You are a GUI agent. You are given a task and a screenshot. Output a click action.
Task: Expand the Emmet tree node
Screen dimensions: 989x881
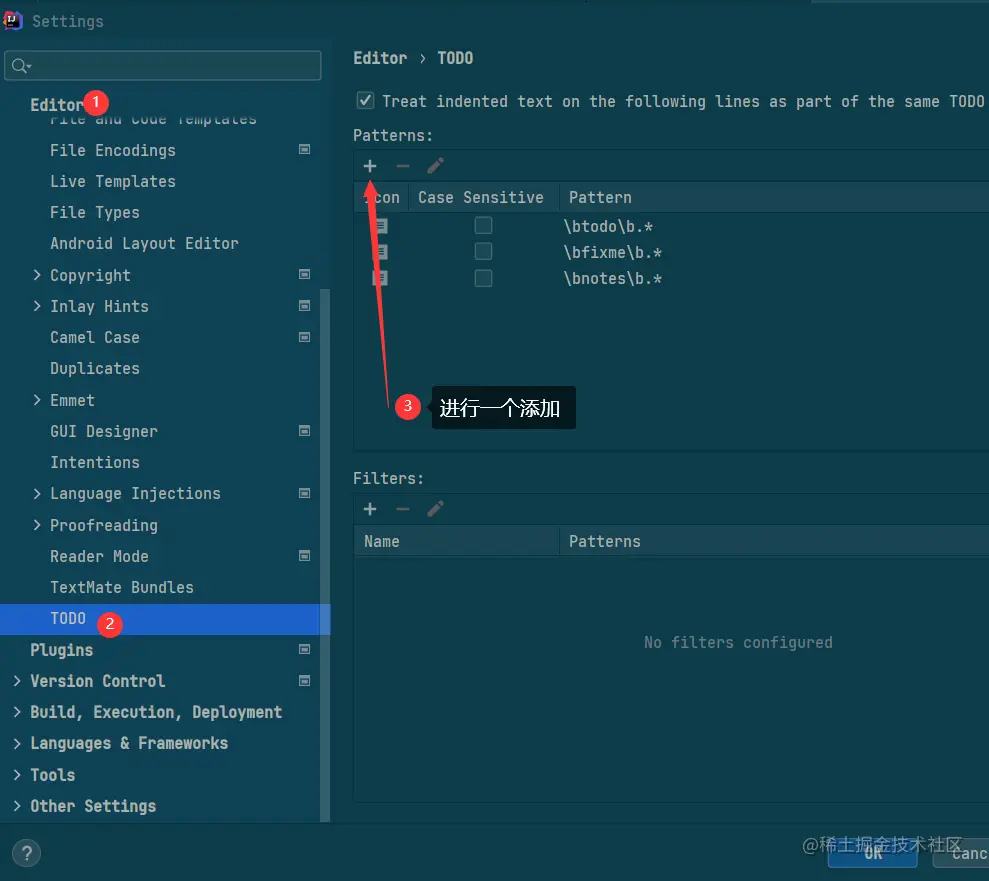click(37, 400)
